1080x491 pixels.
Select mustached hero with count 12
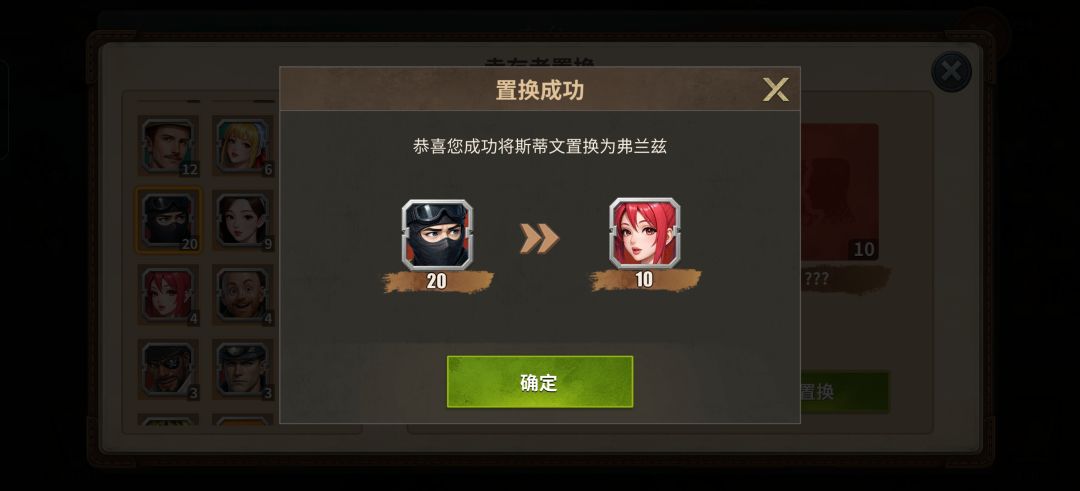pos(168,146)
